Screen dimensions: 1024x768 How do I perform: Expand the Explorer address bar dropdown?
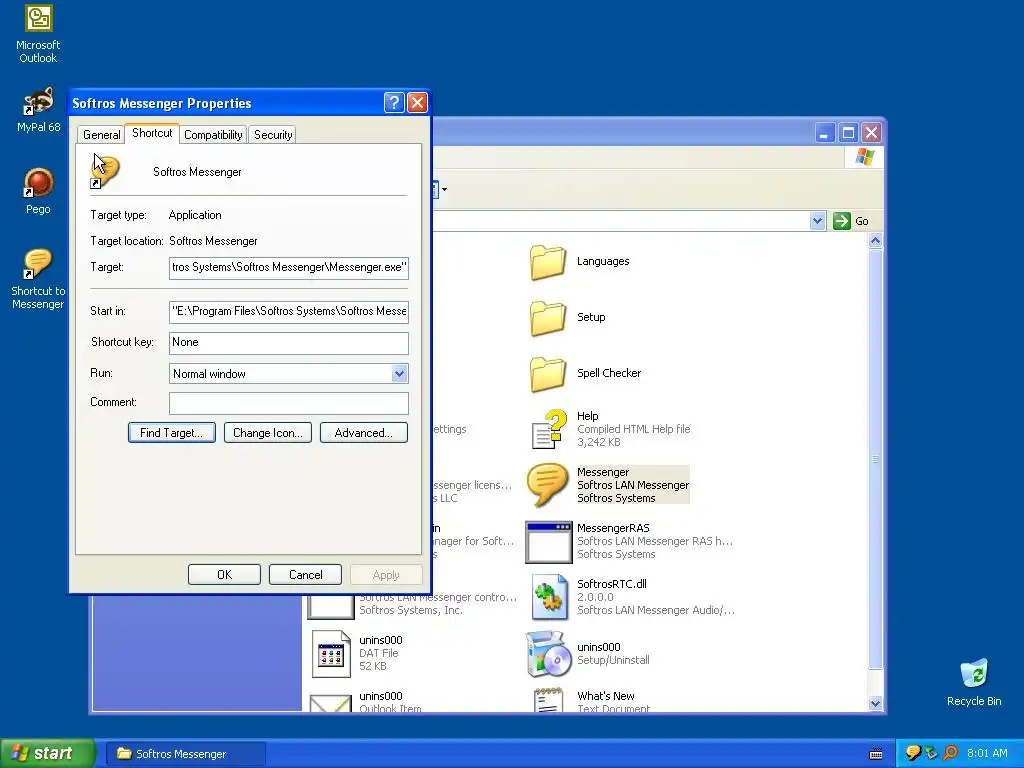(x=818, y=221)
